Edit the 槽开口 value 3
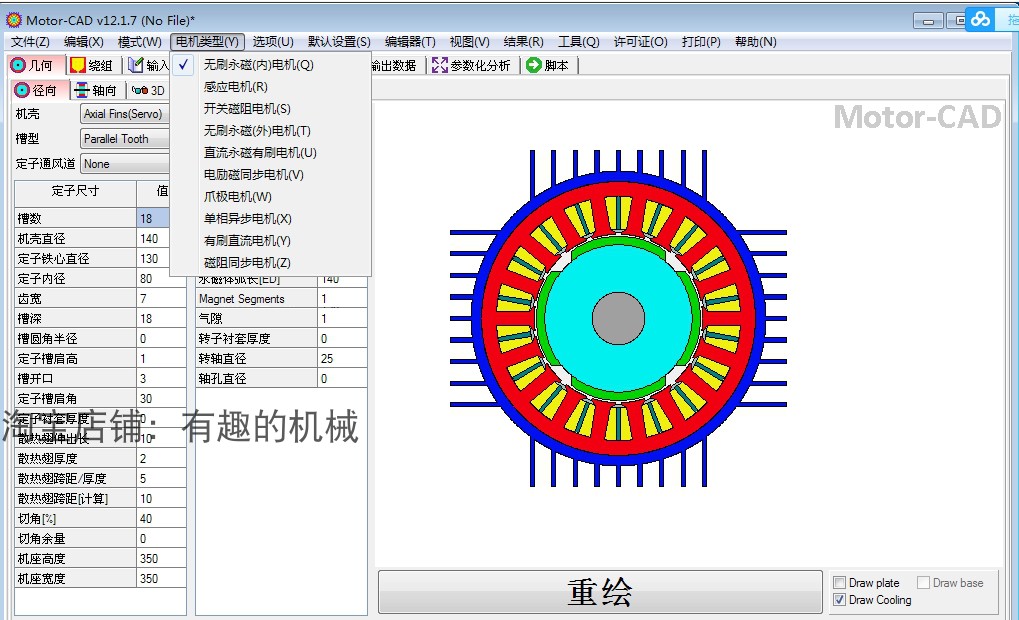The height and width of the screenshot is (620, 1019). pyautogui.click(x=161, y=379)
